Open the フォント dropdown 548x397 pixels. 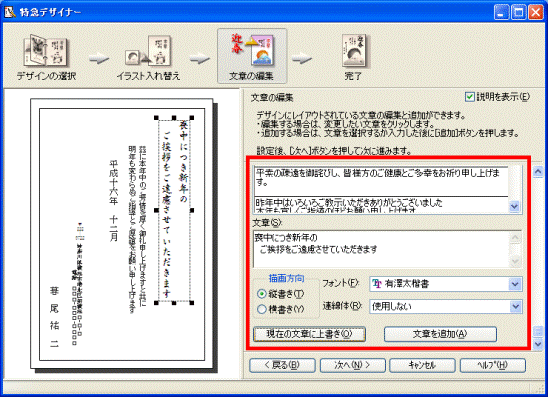tap(515, 284)
